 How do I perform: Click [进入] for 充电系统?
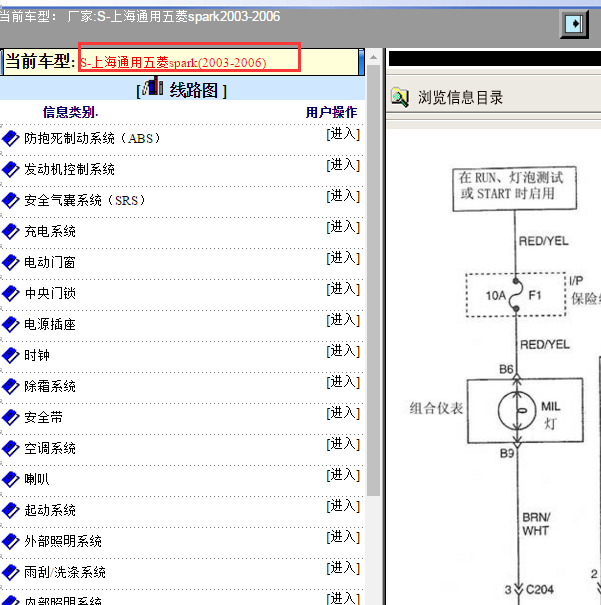[343, 227]
